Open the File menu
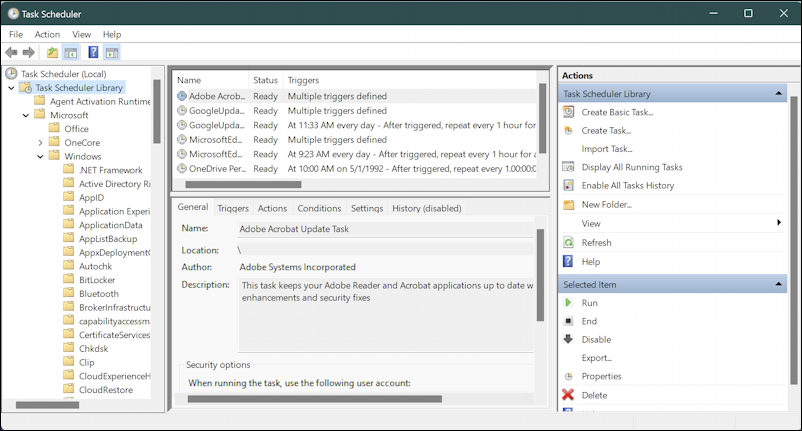Image resolution: width=802 pixels, height=431 pixels. [x=16, y=34]
